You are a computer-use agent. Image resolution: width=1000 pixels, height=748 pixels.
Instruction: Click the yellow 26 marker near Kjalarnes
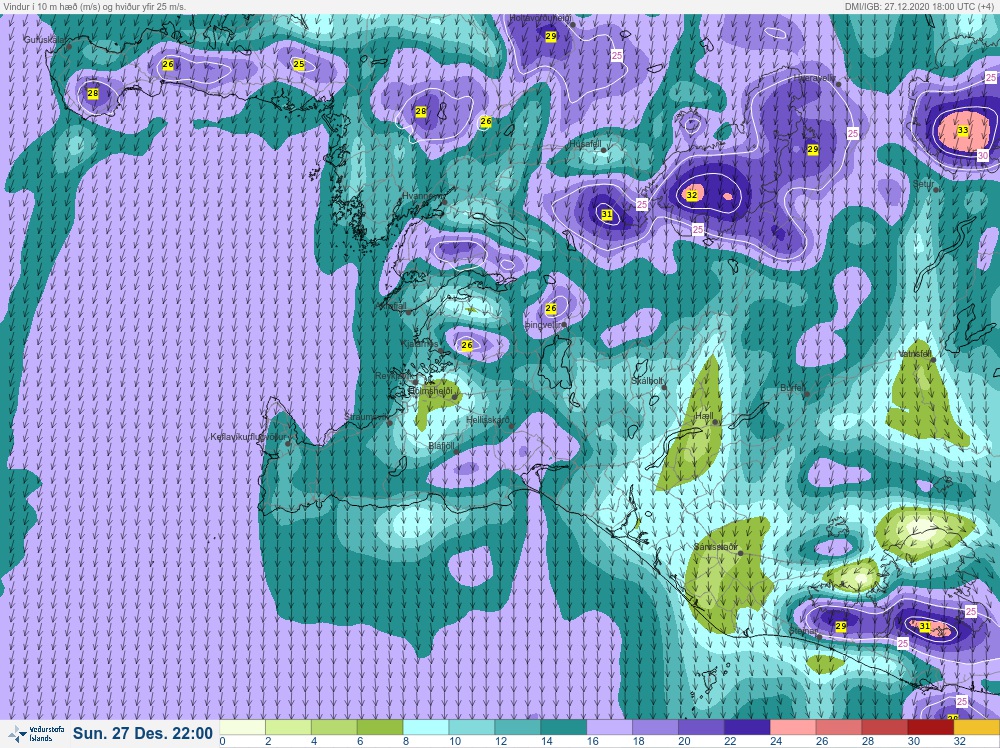pyautogui.click(x=467, y=345)
